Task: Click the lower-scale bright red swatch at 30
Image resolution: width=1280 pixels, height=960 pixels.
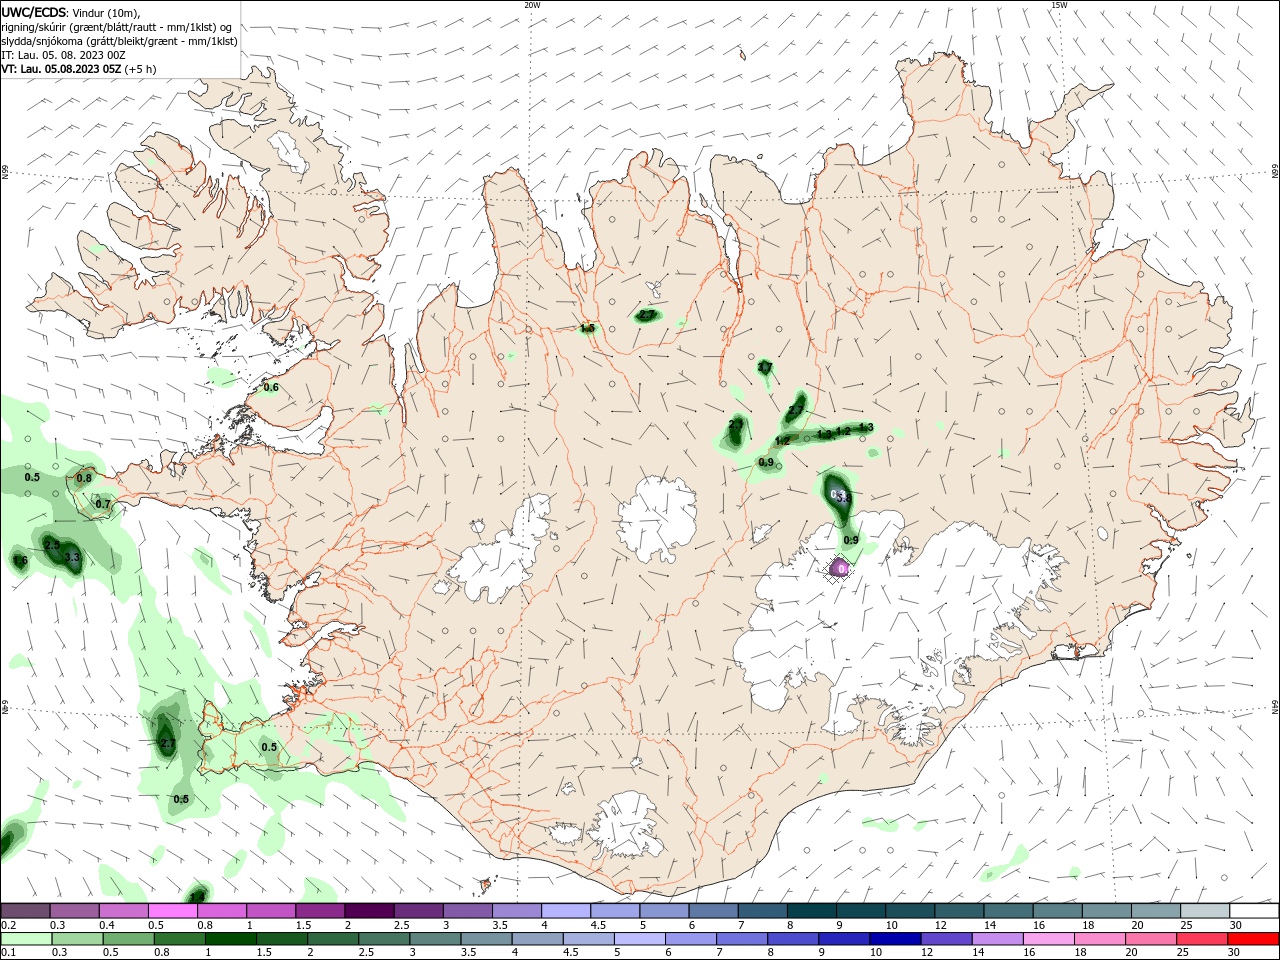Action: coord(1254,939)
